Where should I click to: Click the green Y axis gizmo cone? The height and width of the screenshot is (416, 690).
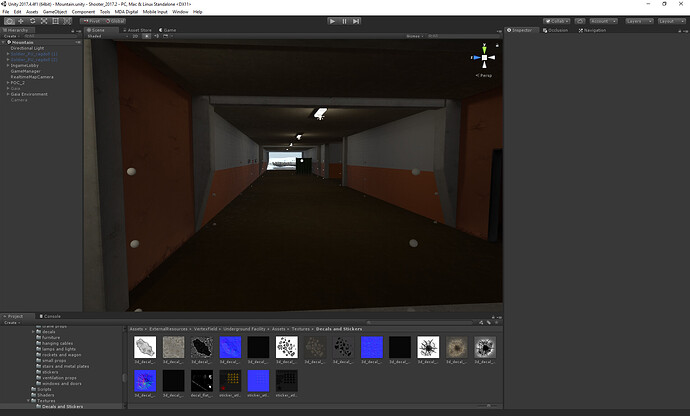484,48
